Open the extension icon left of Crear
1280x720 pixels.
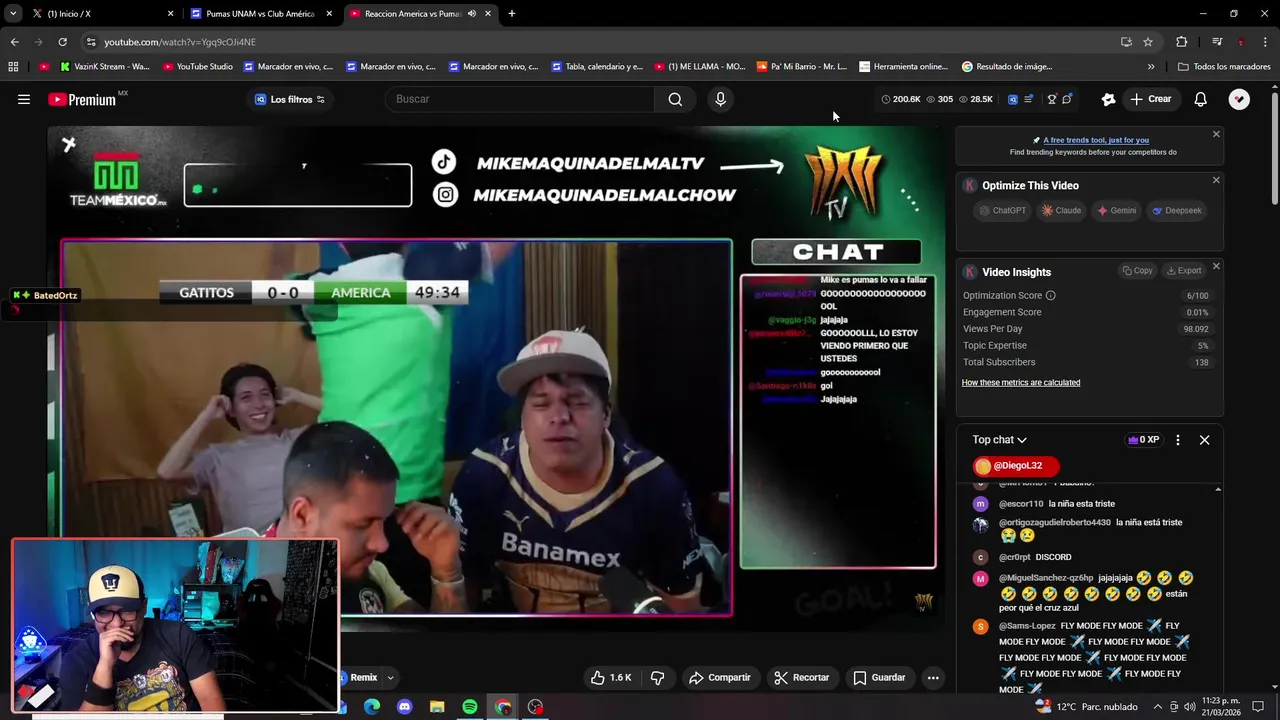point(1108,99)
